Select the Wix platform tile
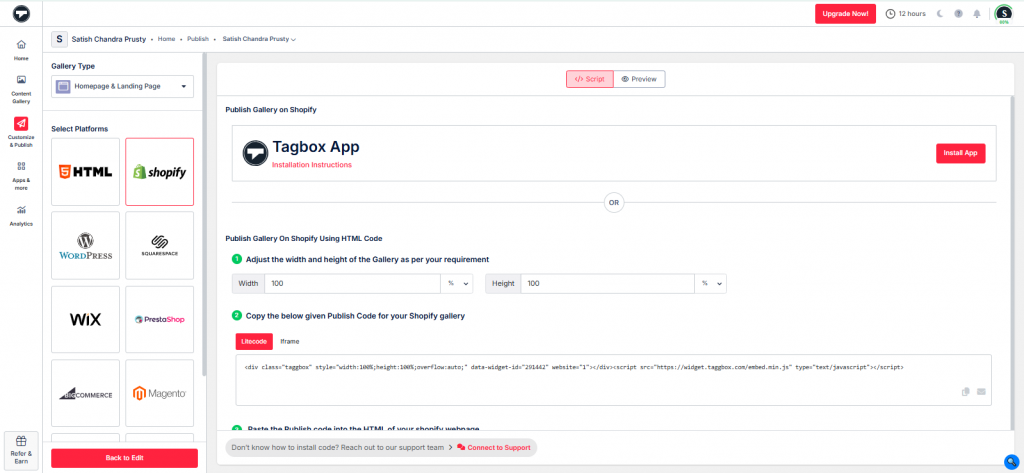The height and width of the screenshot is (473, 1024). tap(86, 319)
